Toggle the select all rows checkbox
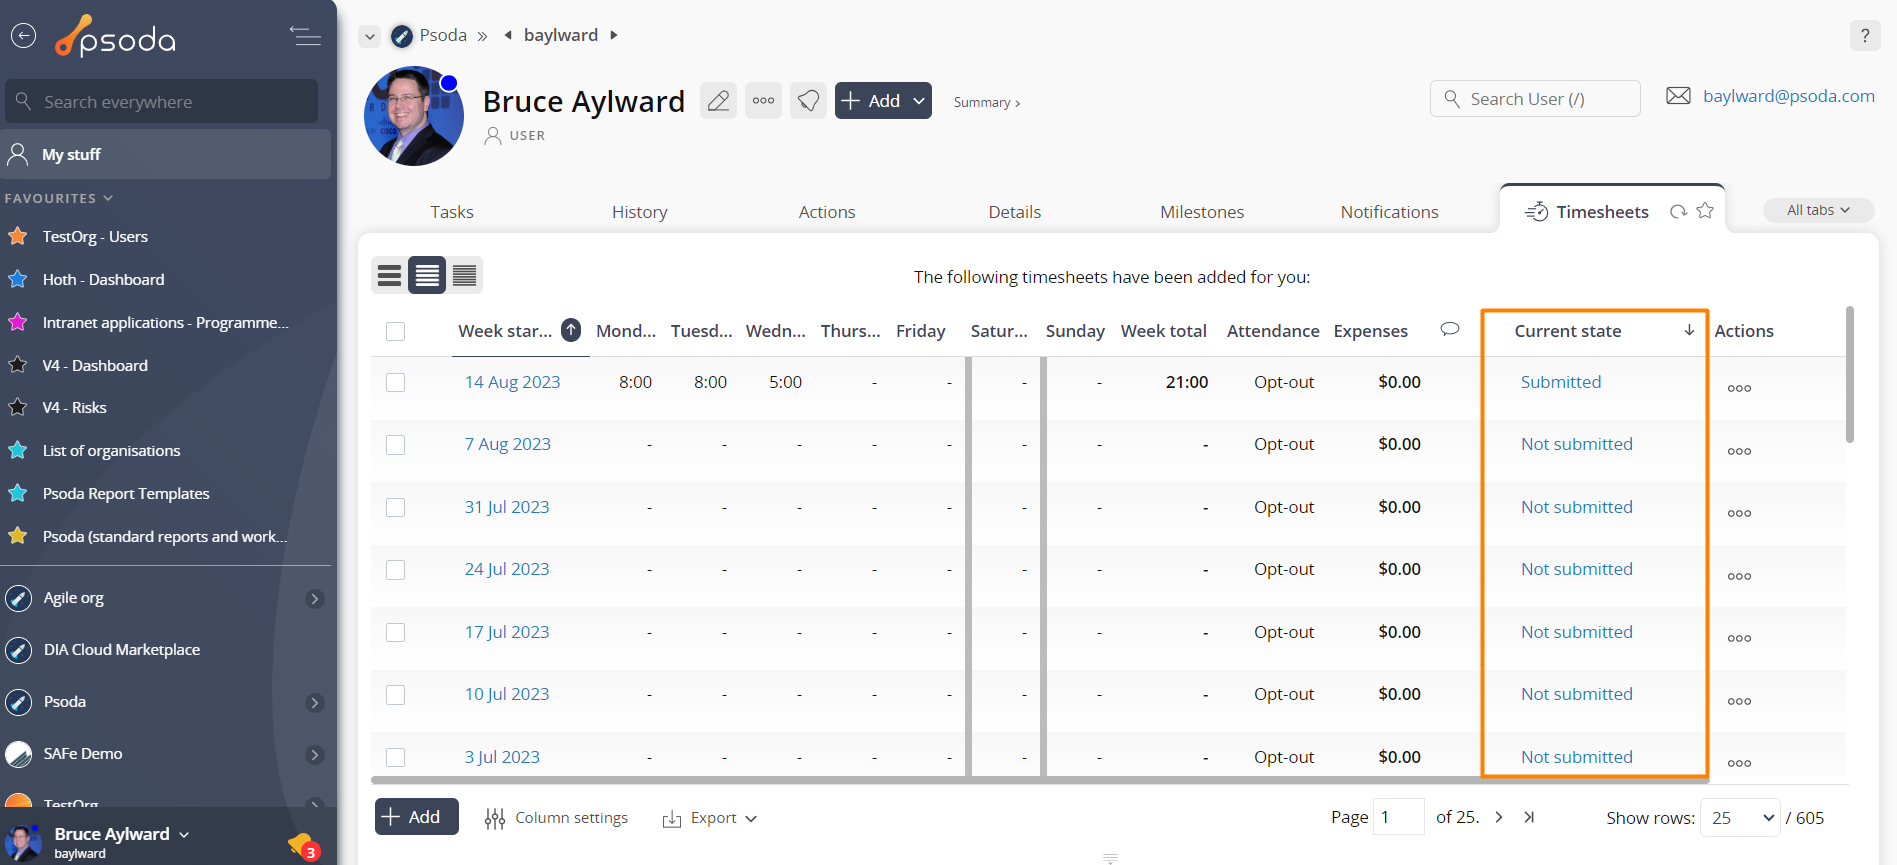The image size is (1897, 865). (396, 331)
